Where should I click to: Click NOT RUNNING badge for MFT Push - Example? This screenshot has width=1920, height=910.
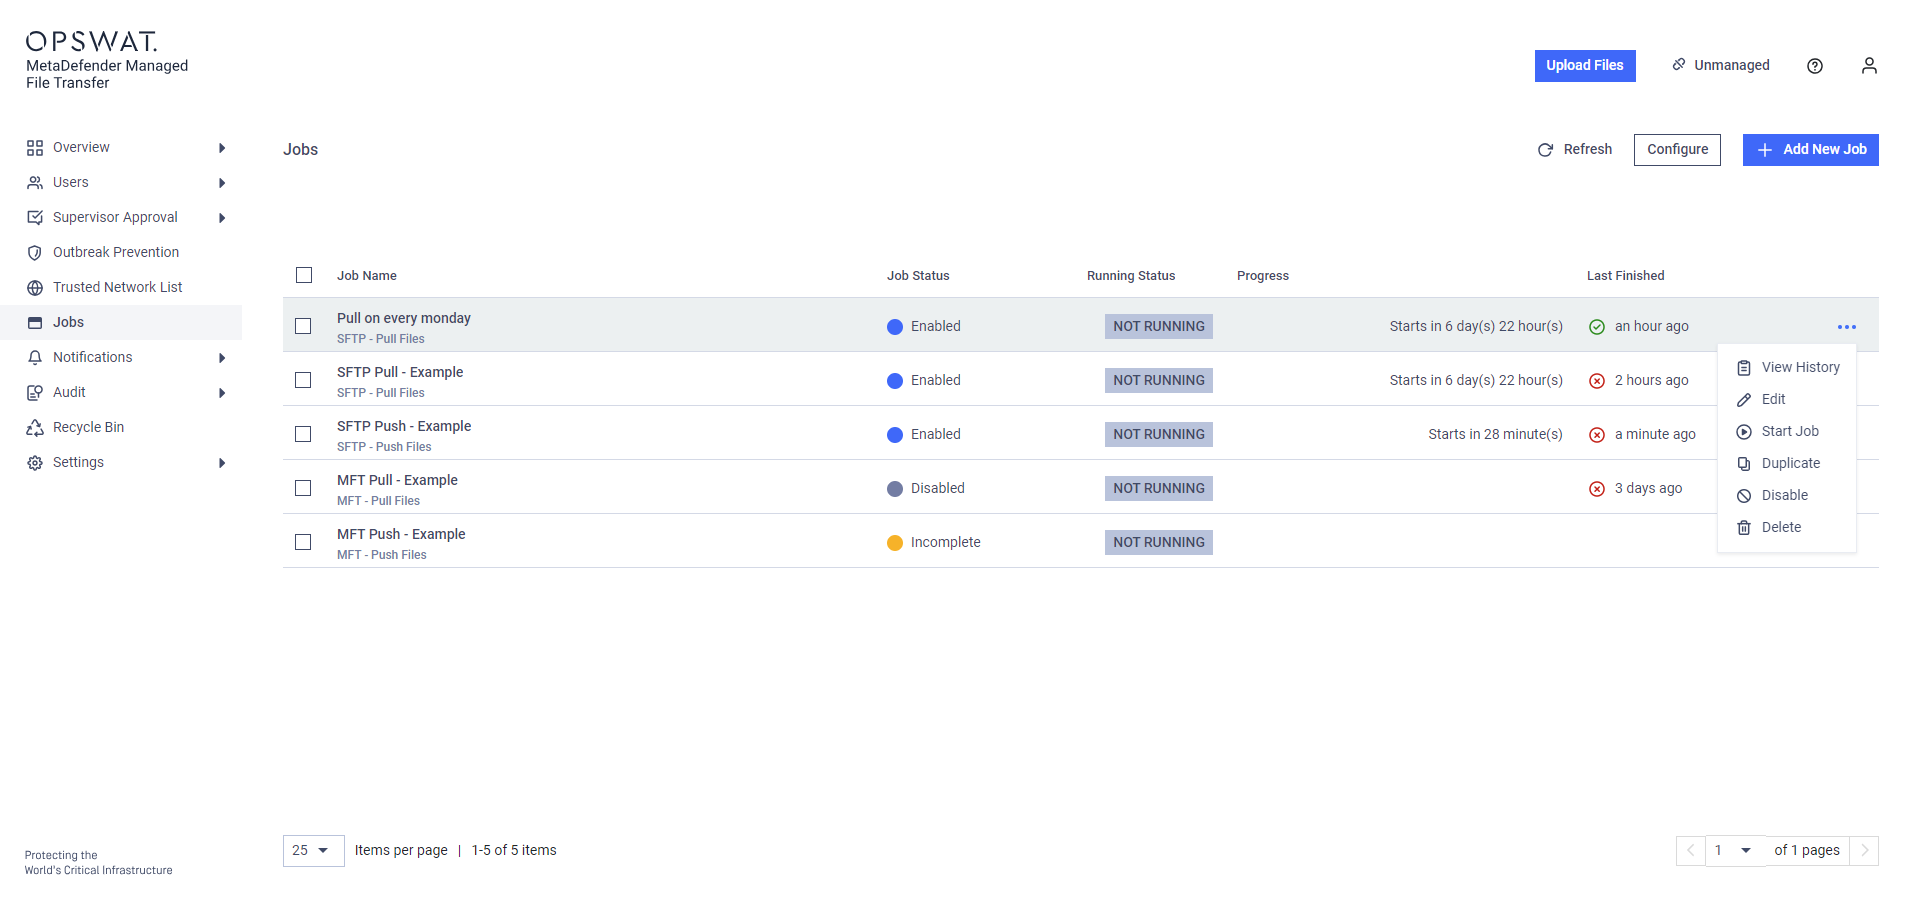(x=1159, y=542)
